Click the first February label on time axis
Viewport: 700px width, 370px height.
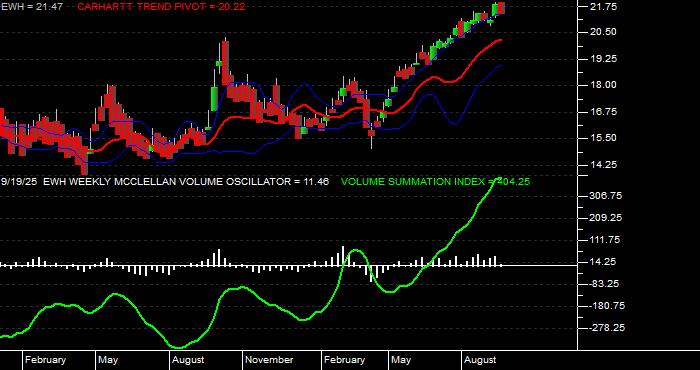coord(45,360)
